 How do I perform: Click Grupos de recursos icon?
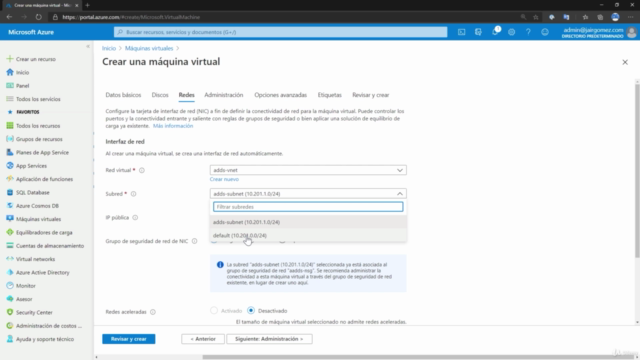click(x=10, y=139)
